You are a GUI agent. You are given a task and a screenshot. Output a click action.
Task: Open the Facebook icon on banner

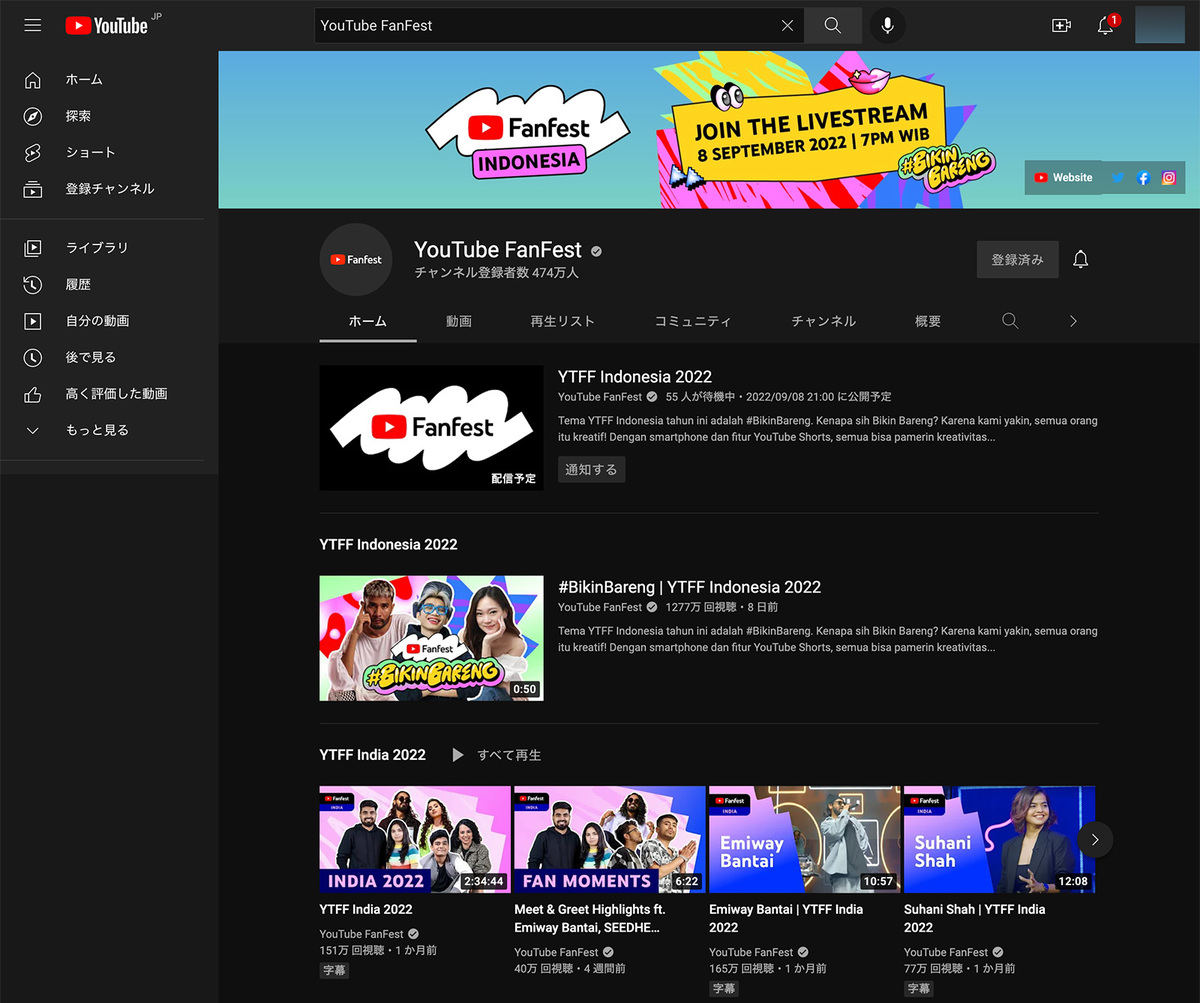tap(1143, 178)
